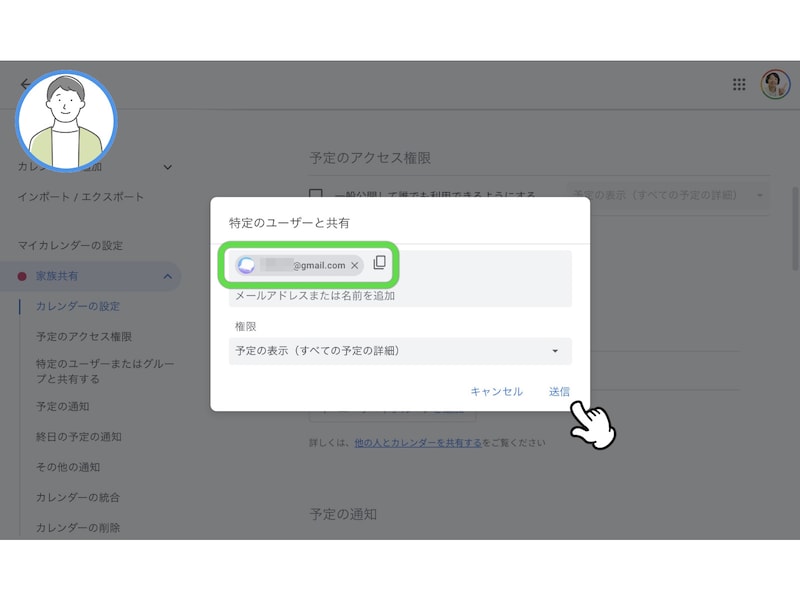
Task: Select 特定のユーザーまたはグループと共有する sidebar item
Action: coord(105,371)
